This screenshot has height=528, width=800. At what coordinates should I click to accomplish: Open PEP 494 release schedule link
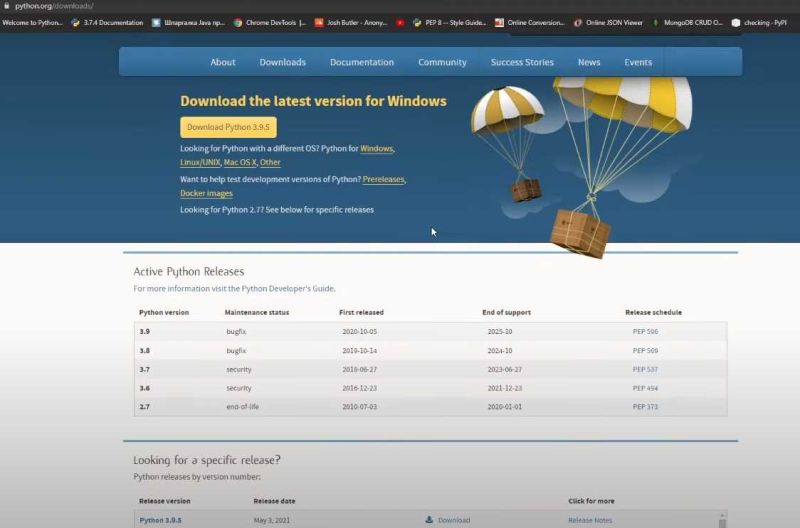pos(645,388)
